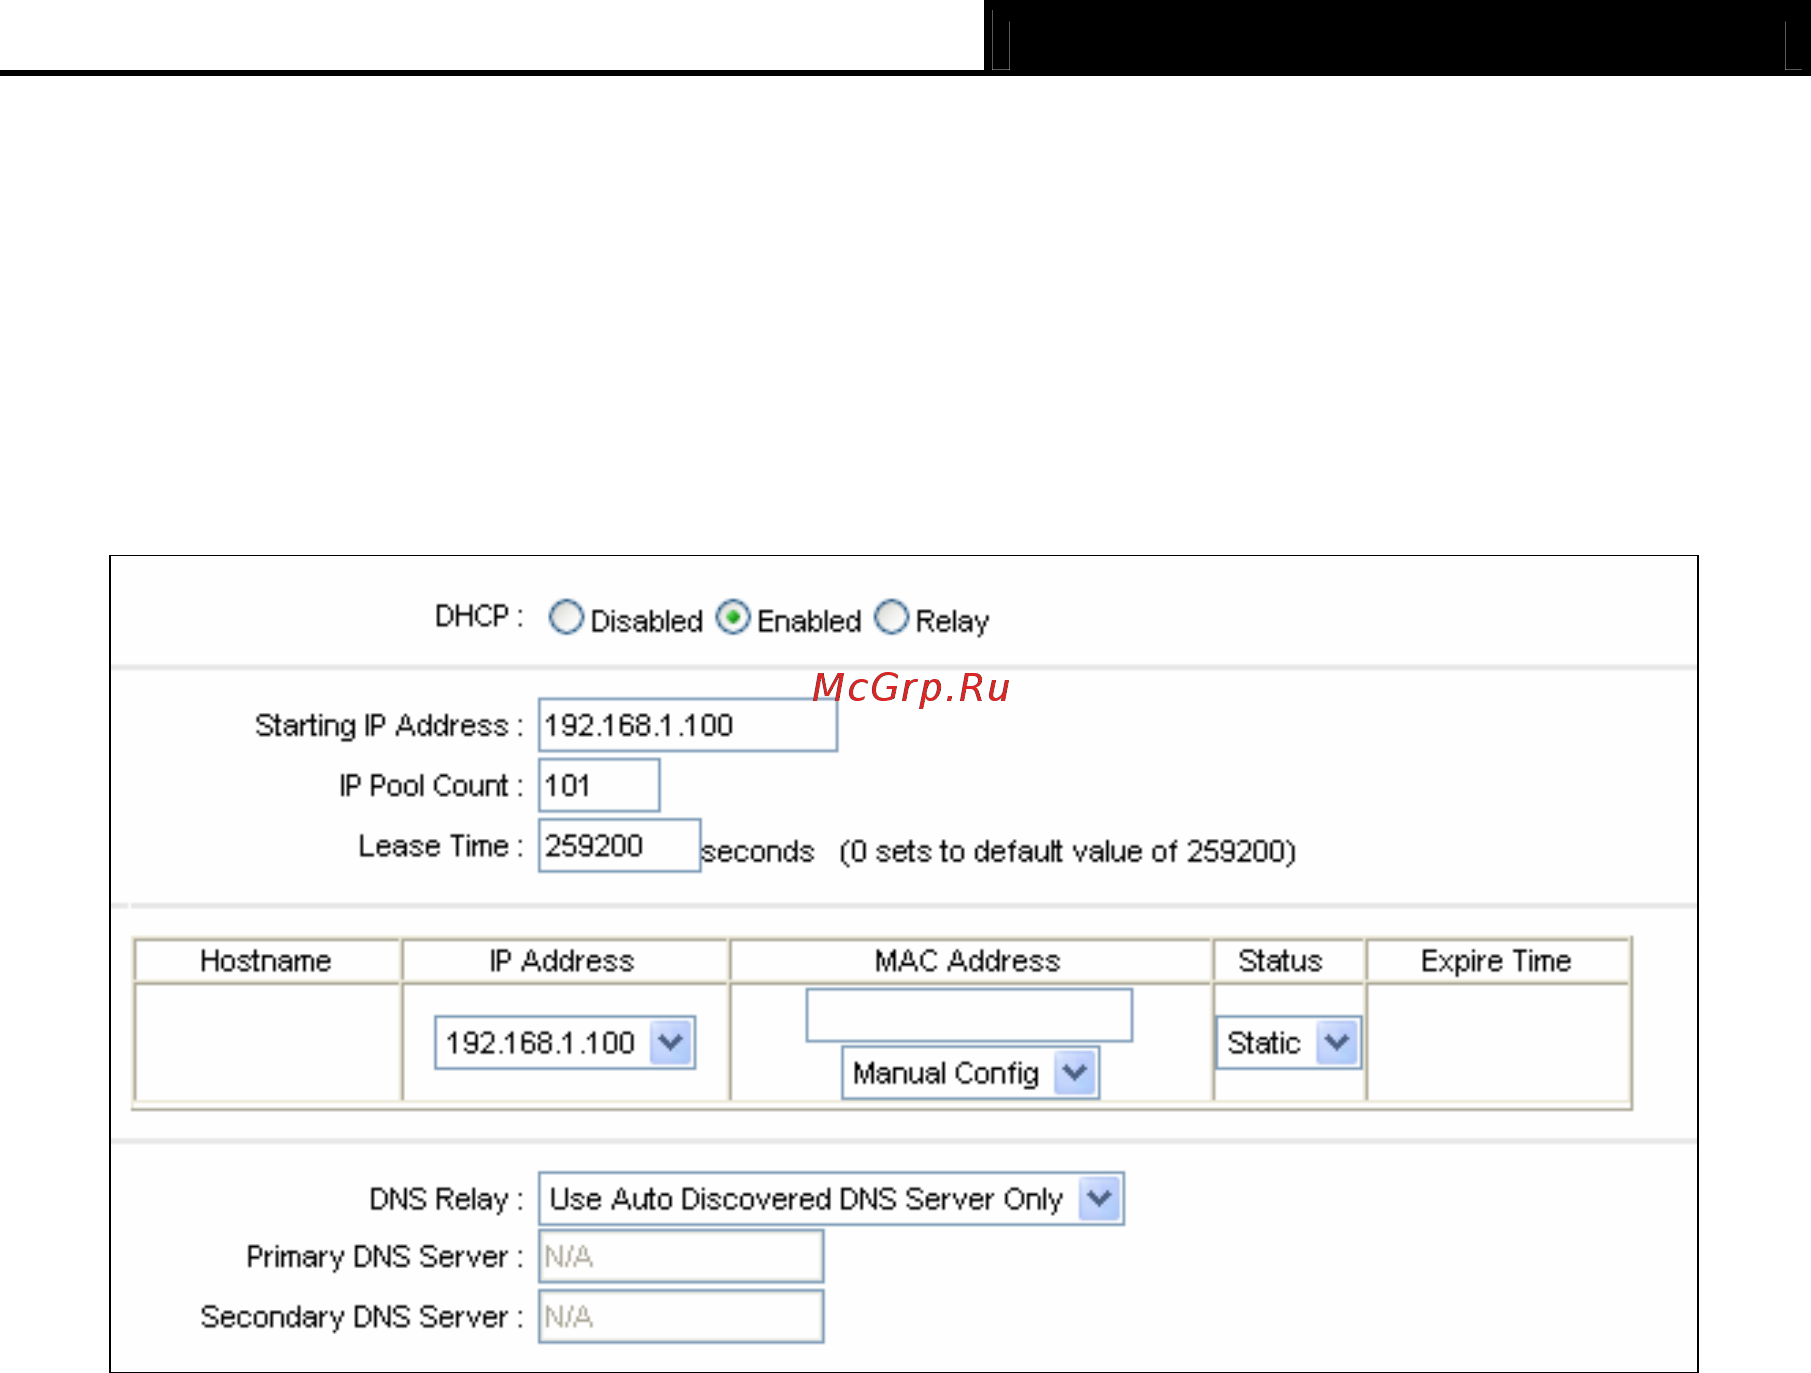Screen dimensions: 1811x1373
Task: Select the DHCP Disabled radio button
Action: [x=566, y=617]
